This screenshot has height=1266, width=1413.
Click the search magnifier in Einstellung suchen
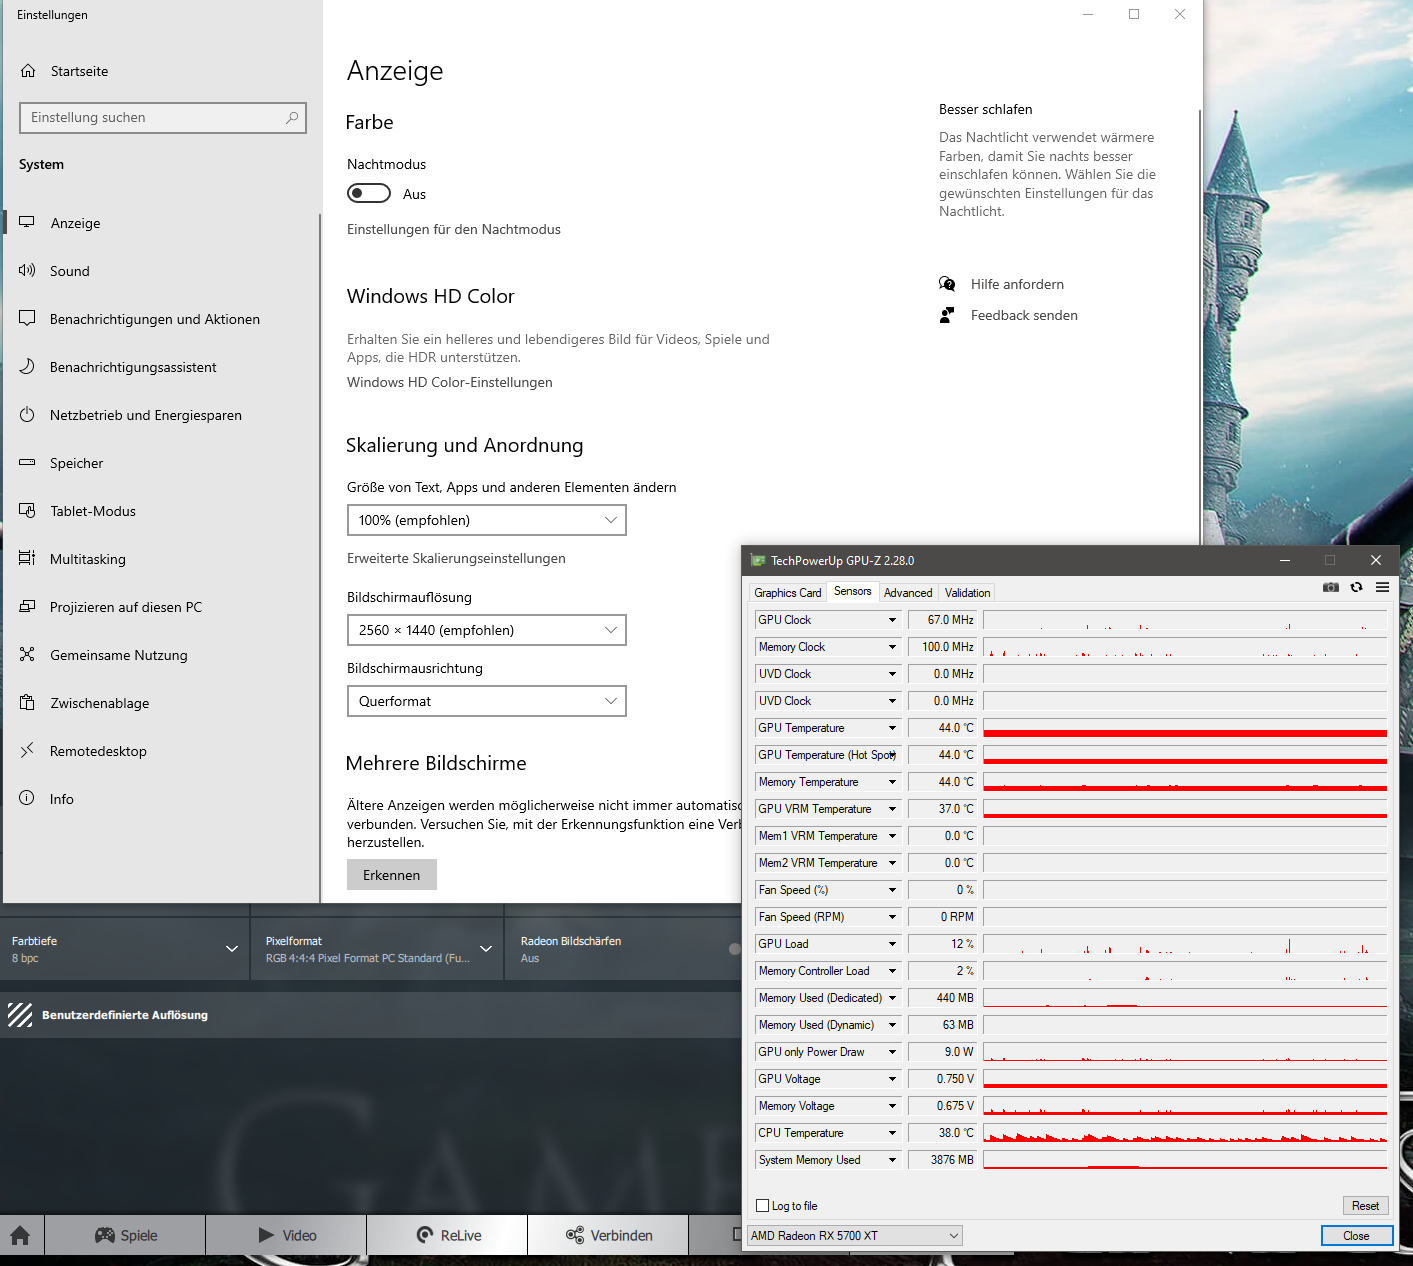tap(292, 118)
